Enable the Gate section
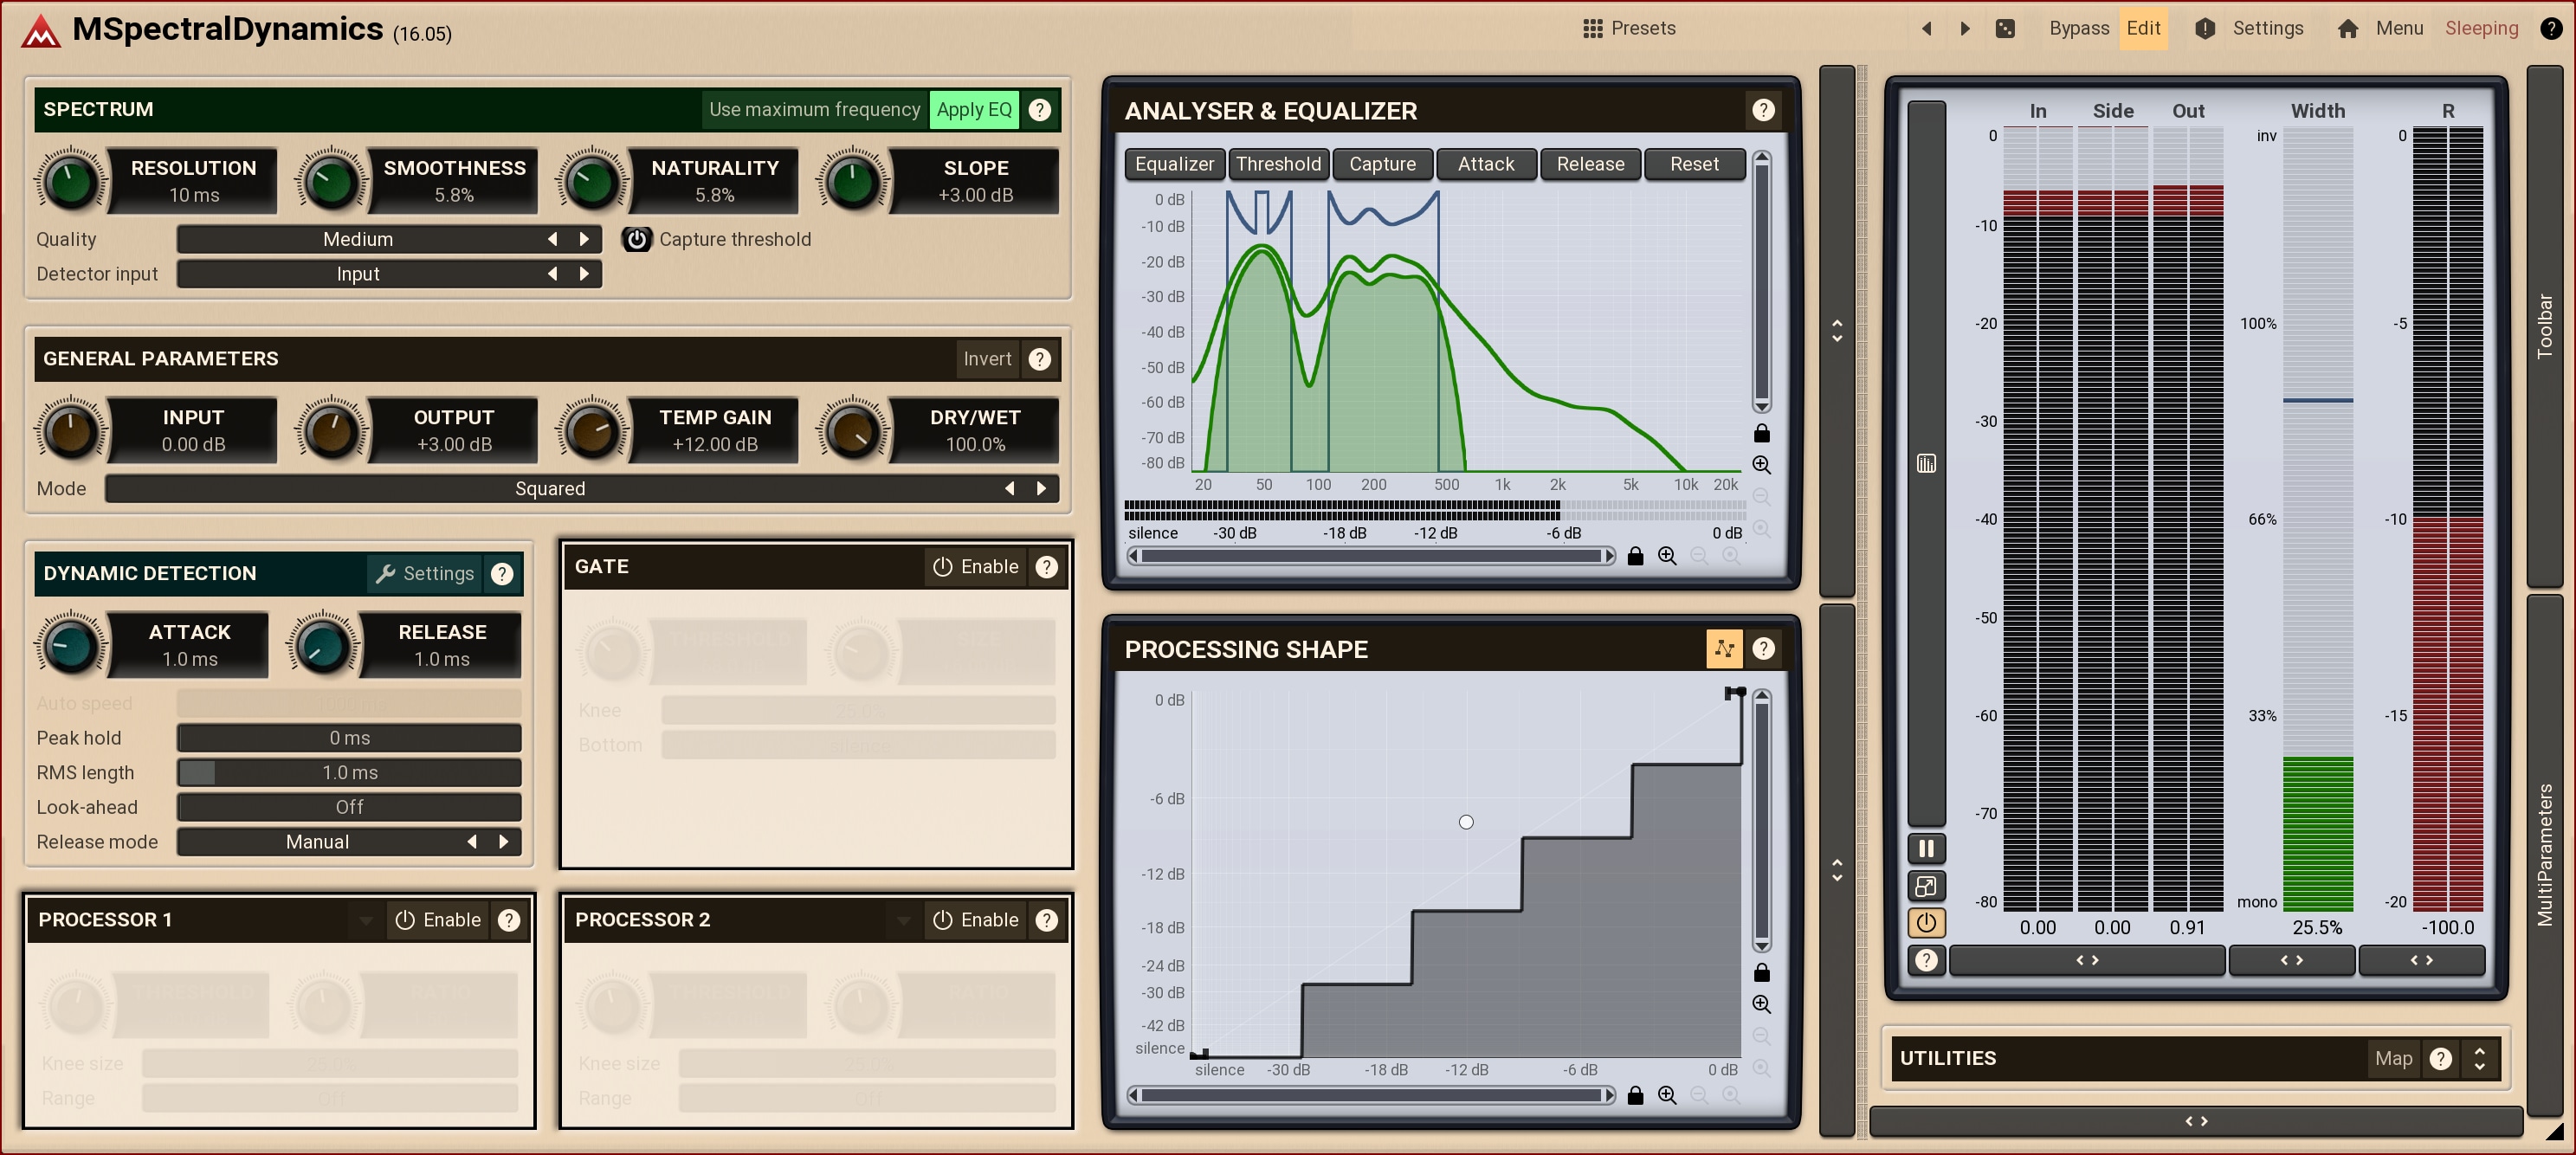Image resolution: width=2576 pixels, height=1155 pixels. click(976, 567)
